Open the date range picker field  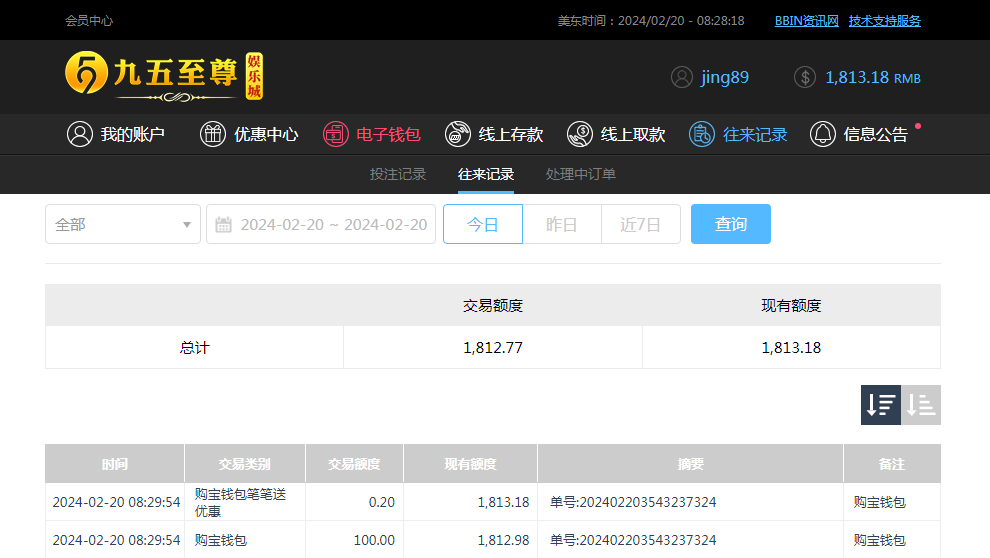click(x=333, y=224)
